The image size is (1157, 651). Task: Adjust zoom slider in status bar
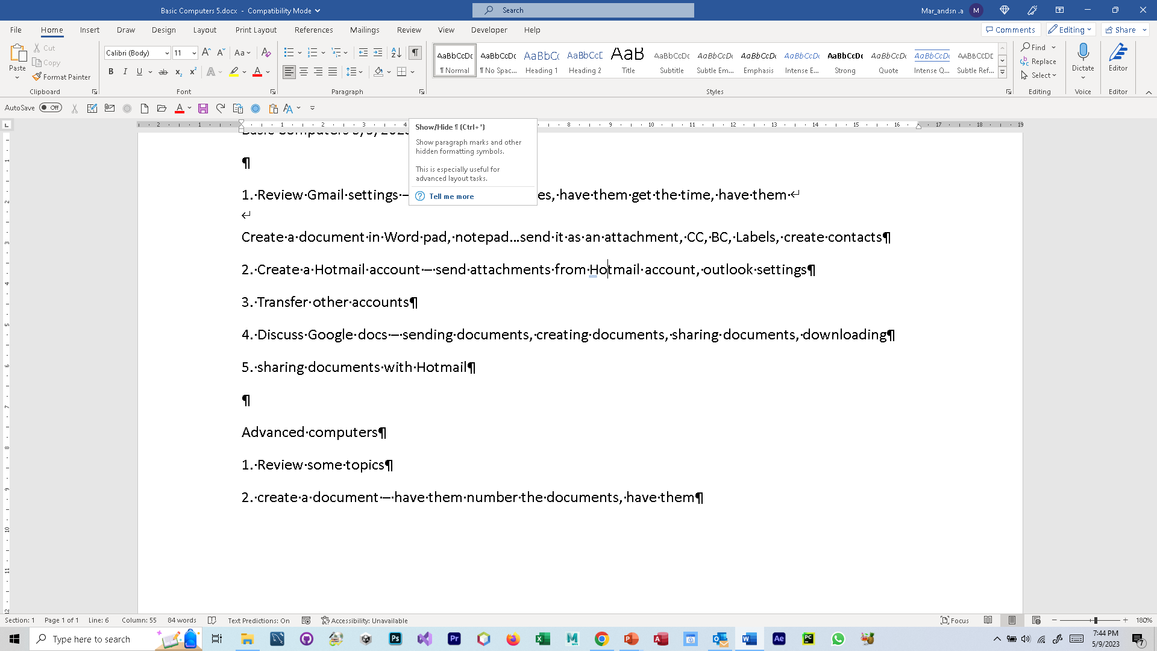[x=1095, y=620]
